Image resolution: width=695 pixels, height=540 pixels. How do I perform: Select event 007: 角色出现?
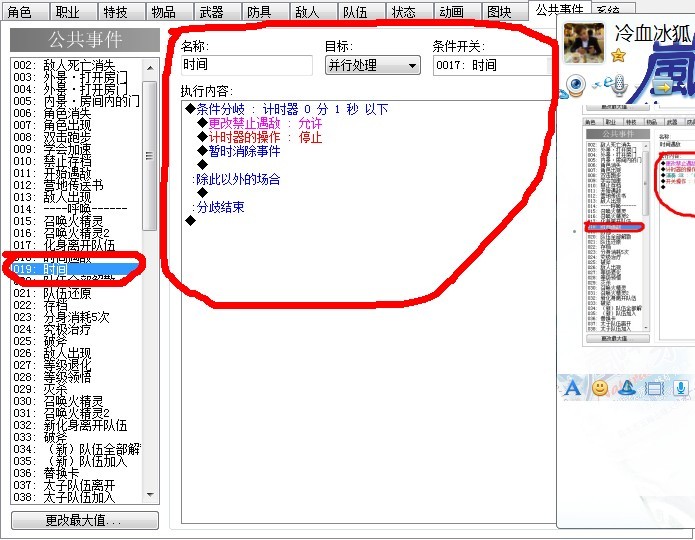pos(77,125)
